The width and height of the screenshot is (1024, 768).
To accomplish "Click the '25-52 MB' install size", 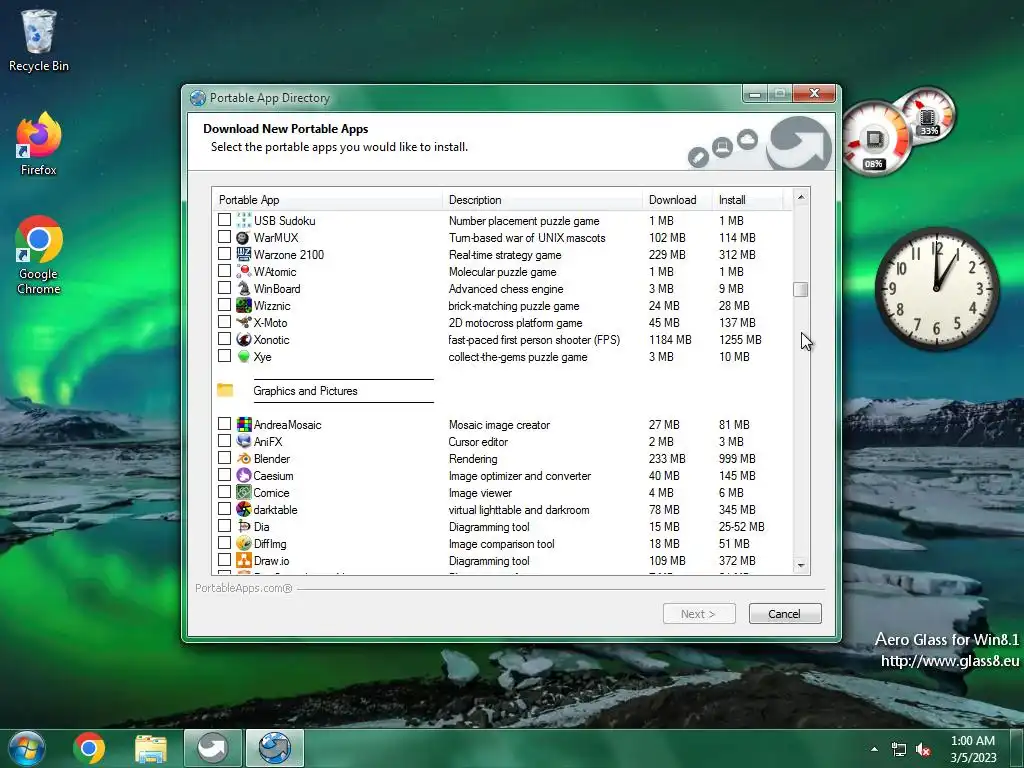I will (x=741, y=526).
